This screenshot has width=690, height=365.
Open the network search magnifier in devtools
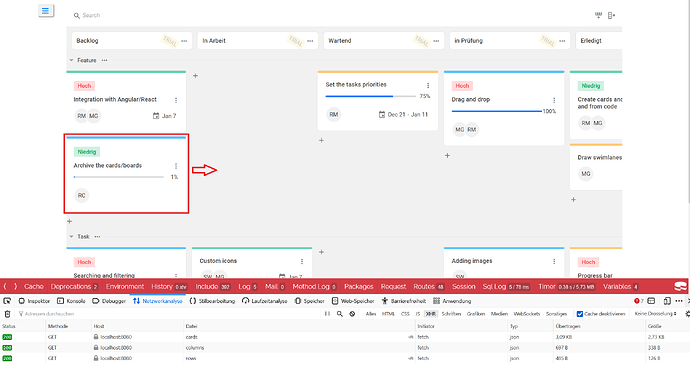pos(340,314)
